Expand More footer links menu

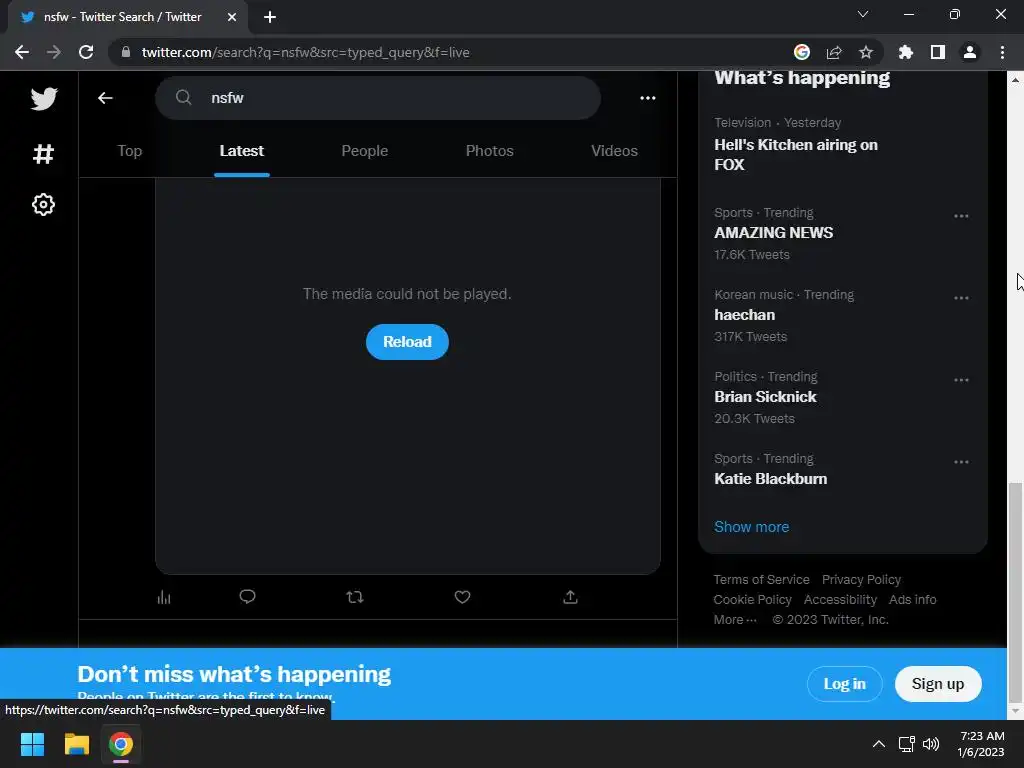(x=735, y=619)
